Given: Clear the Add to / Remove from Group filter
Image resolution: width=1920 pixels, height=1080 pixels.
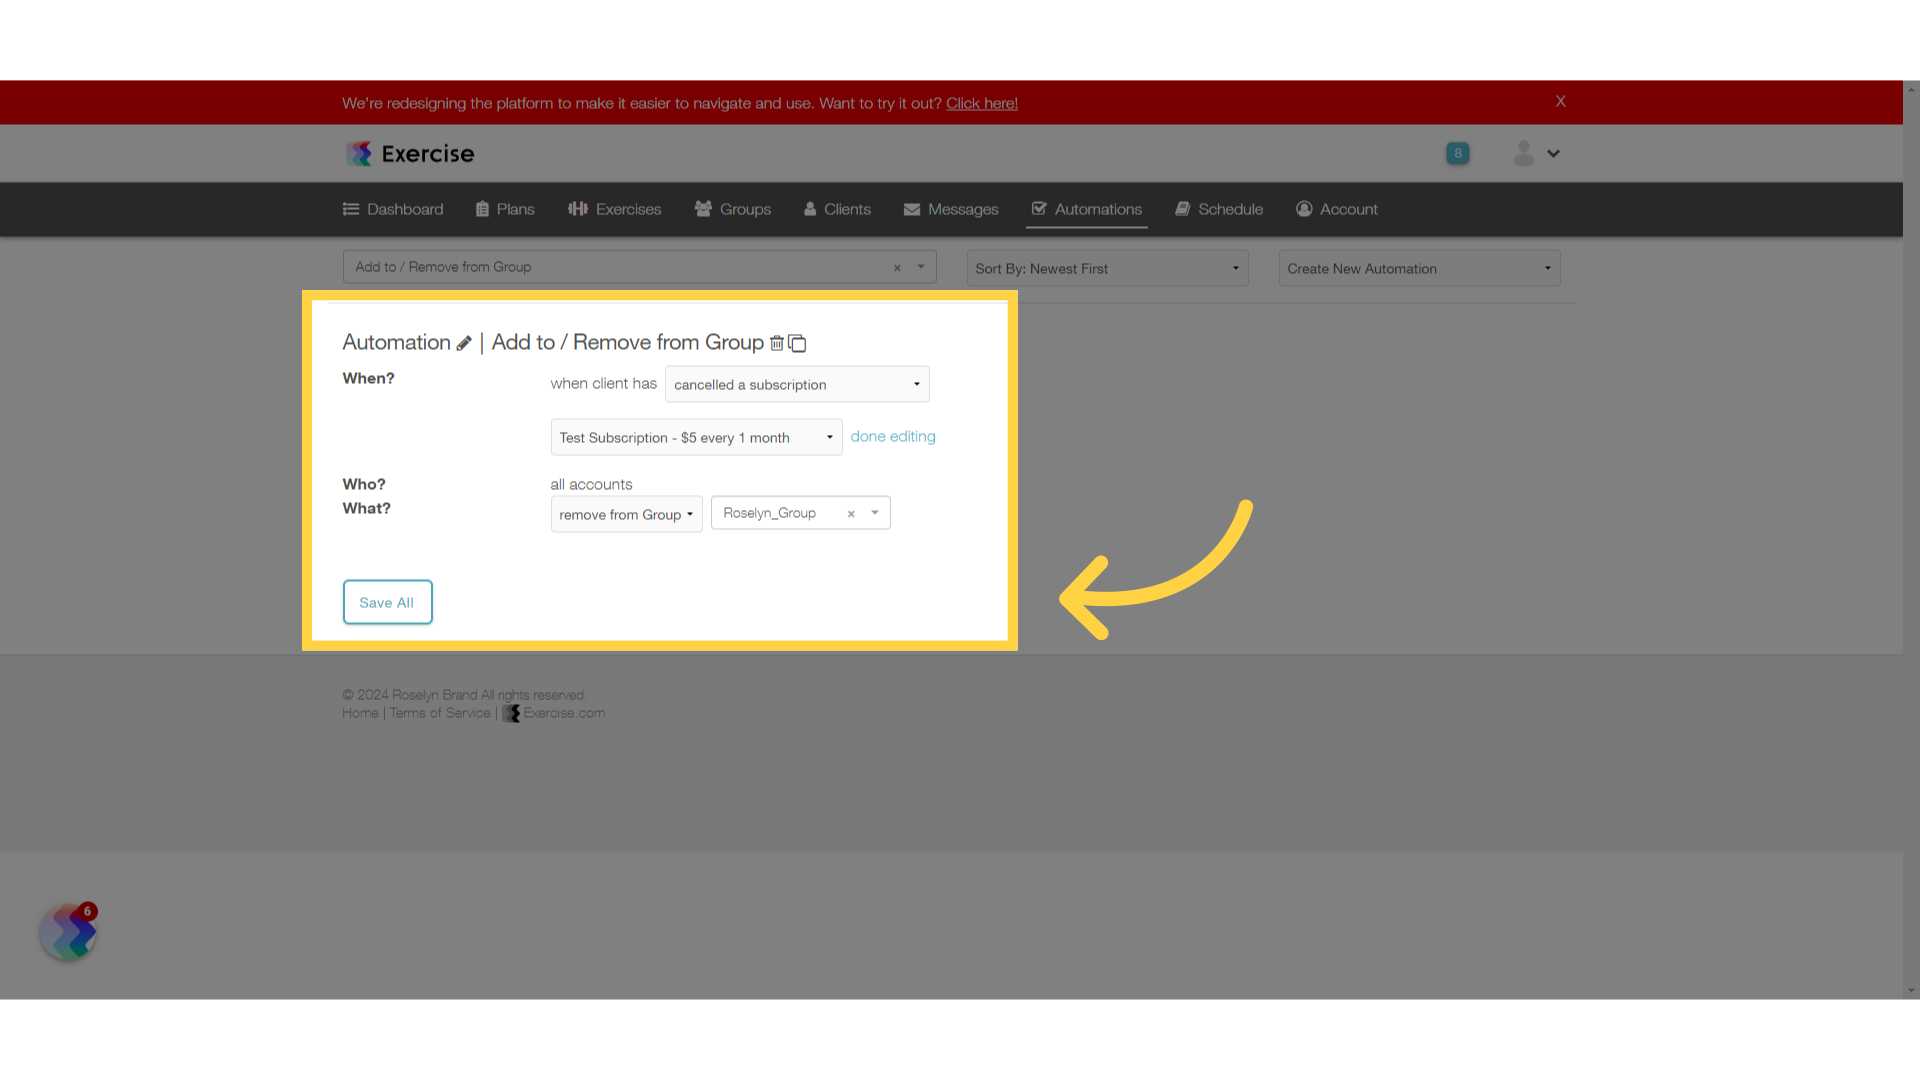Looking at the screenshot, I should (897, 268).
